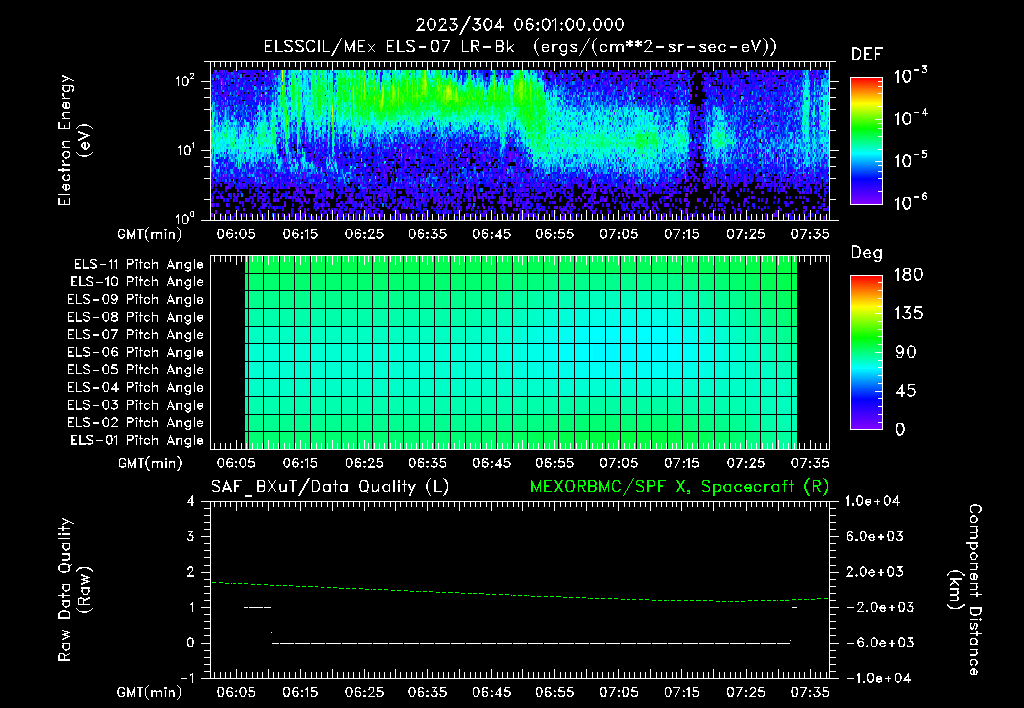This screenshot has height=708, width=1024.
Task: Click the 'Raw Data Quality (Raw)' axis label
Action: pos(74,590)
